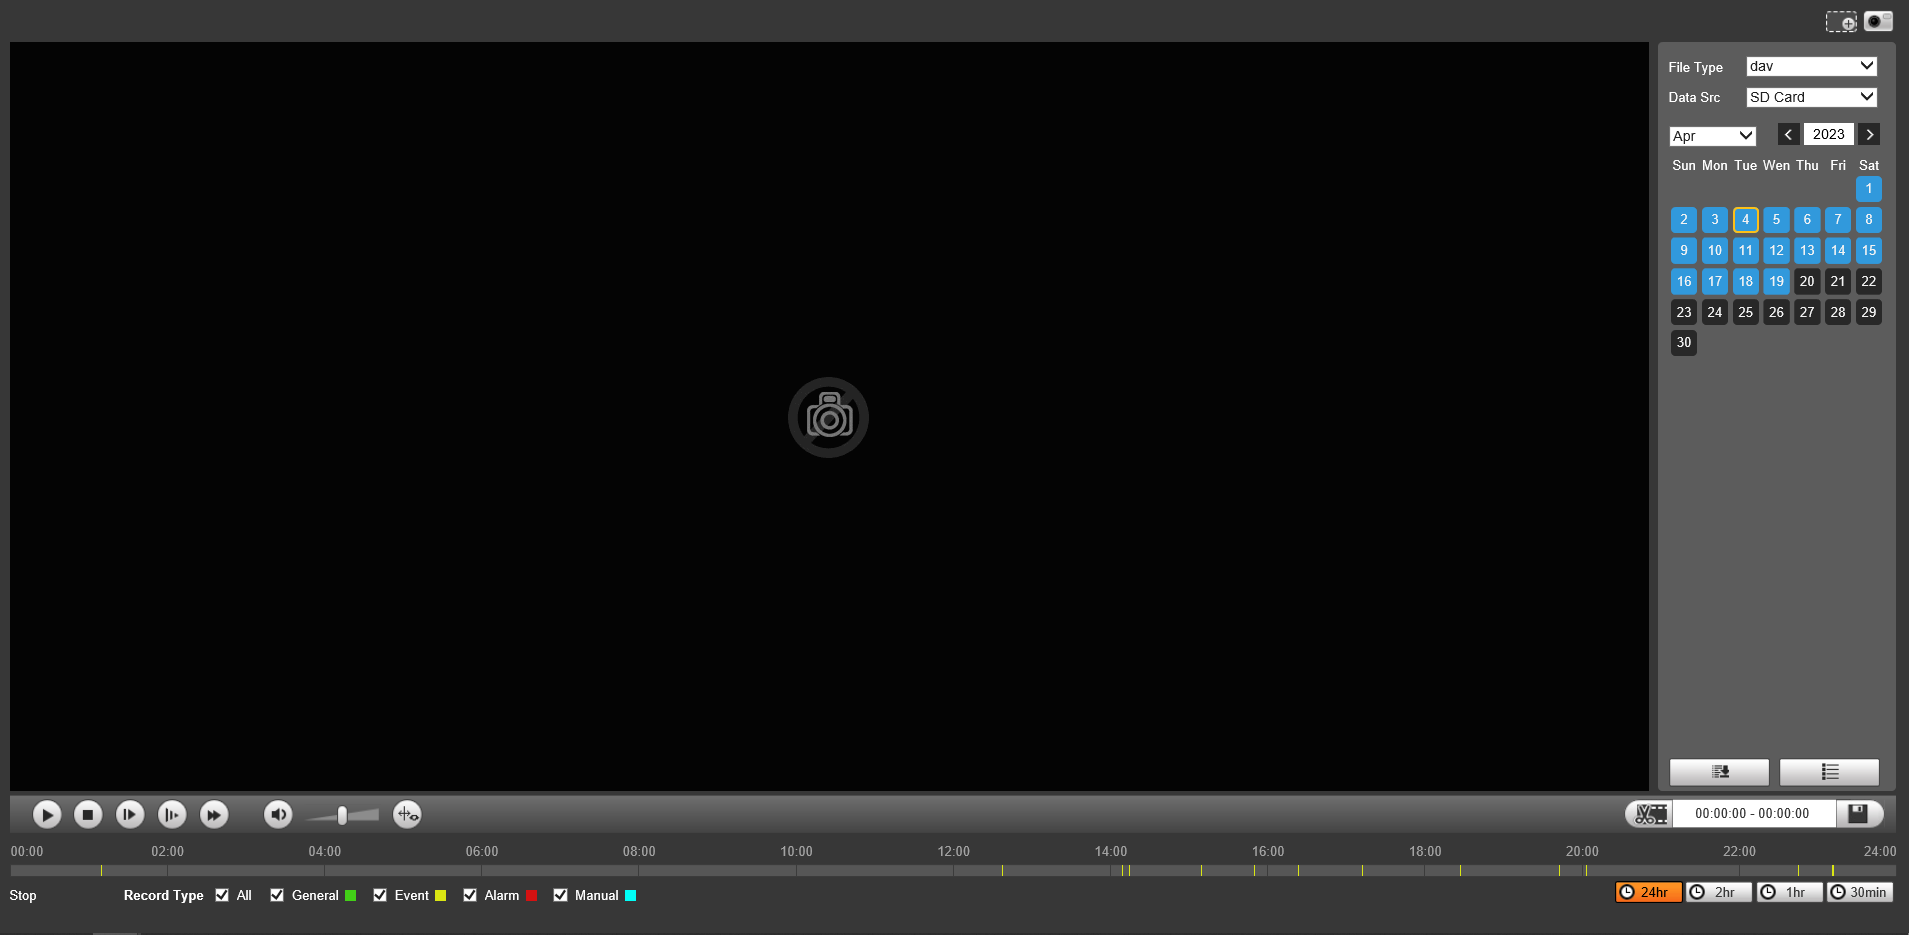The image size is (1909, 935).
Task: Take a snapshot with the camera icon
Action: click(1878, 21)
